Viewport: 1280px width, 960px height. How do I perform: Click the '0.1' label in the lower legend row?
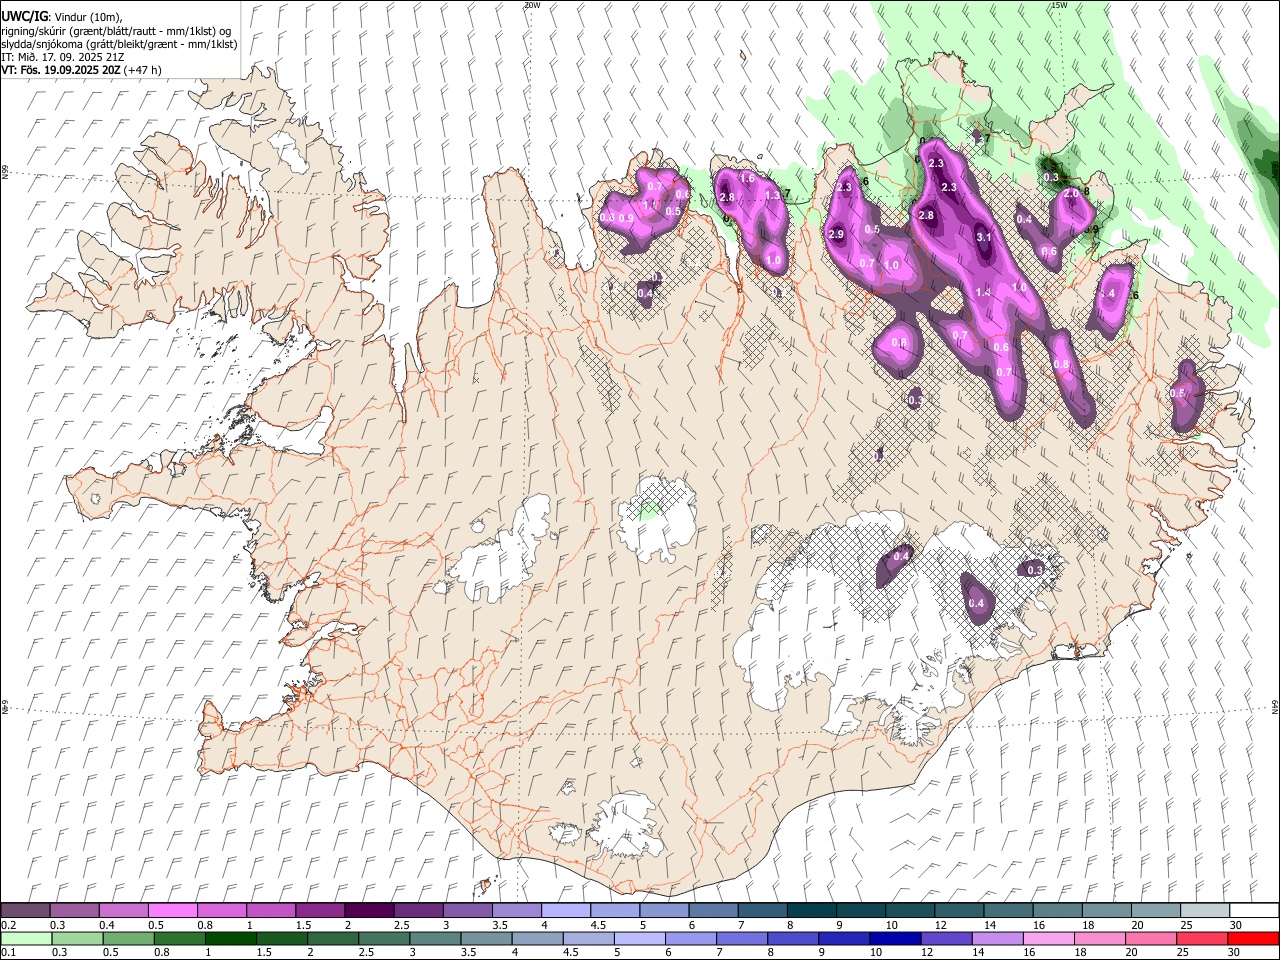point(9,952)
